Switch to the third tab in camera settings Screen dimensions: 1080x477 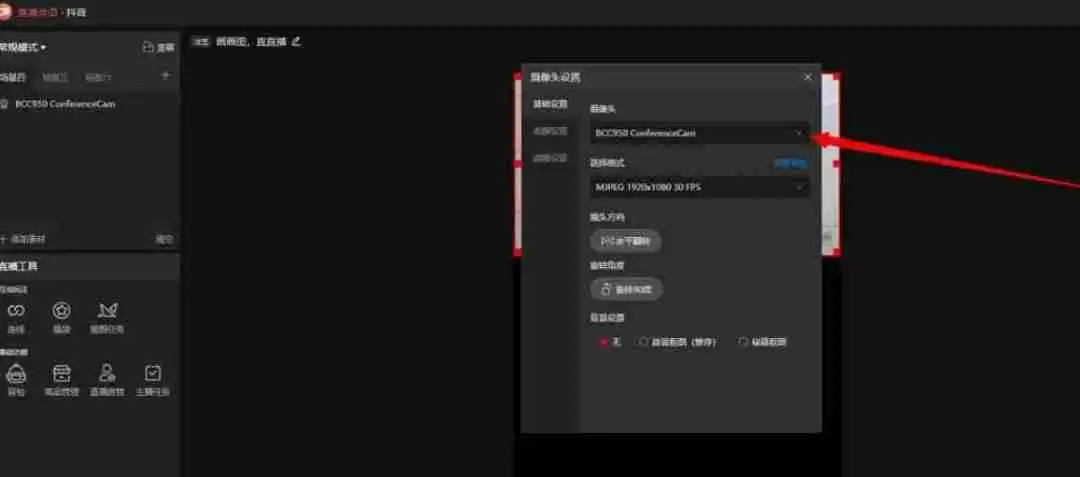(549, 158)
